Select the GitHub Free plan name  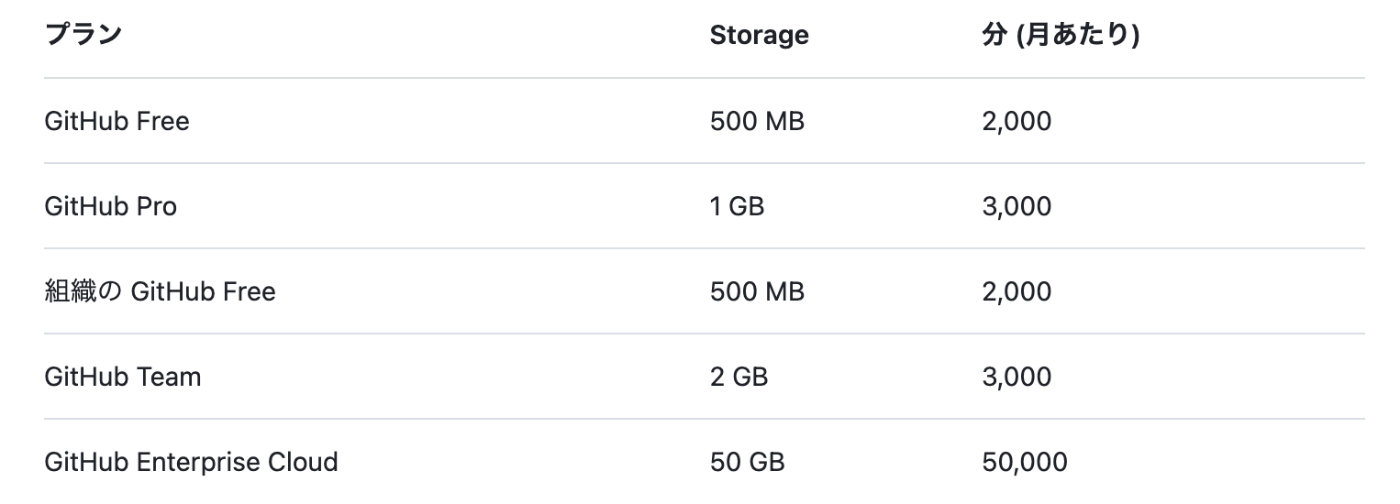(x=117, y=122)
